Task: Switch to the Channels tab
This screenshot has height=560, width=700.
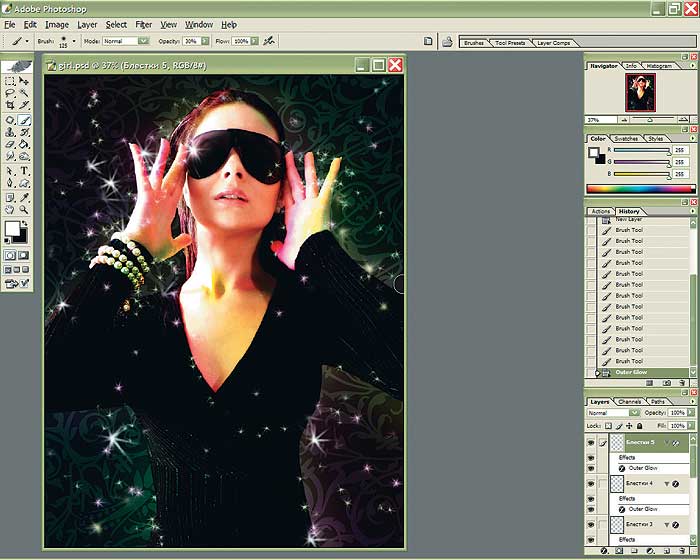Action: coord(630,402)
